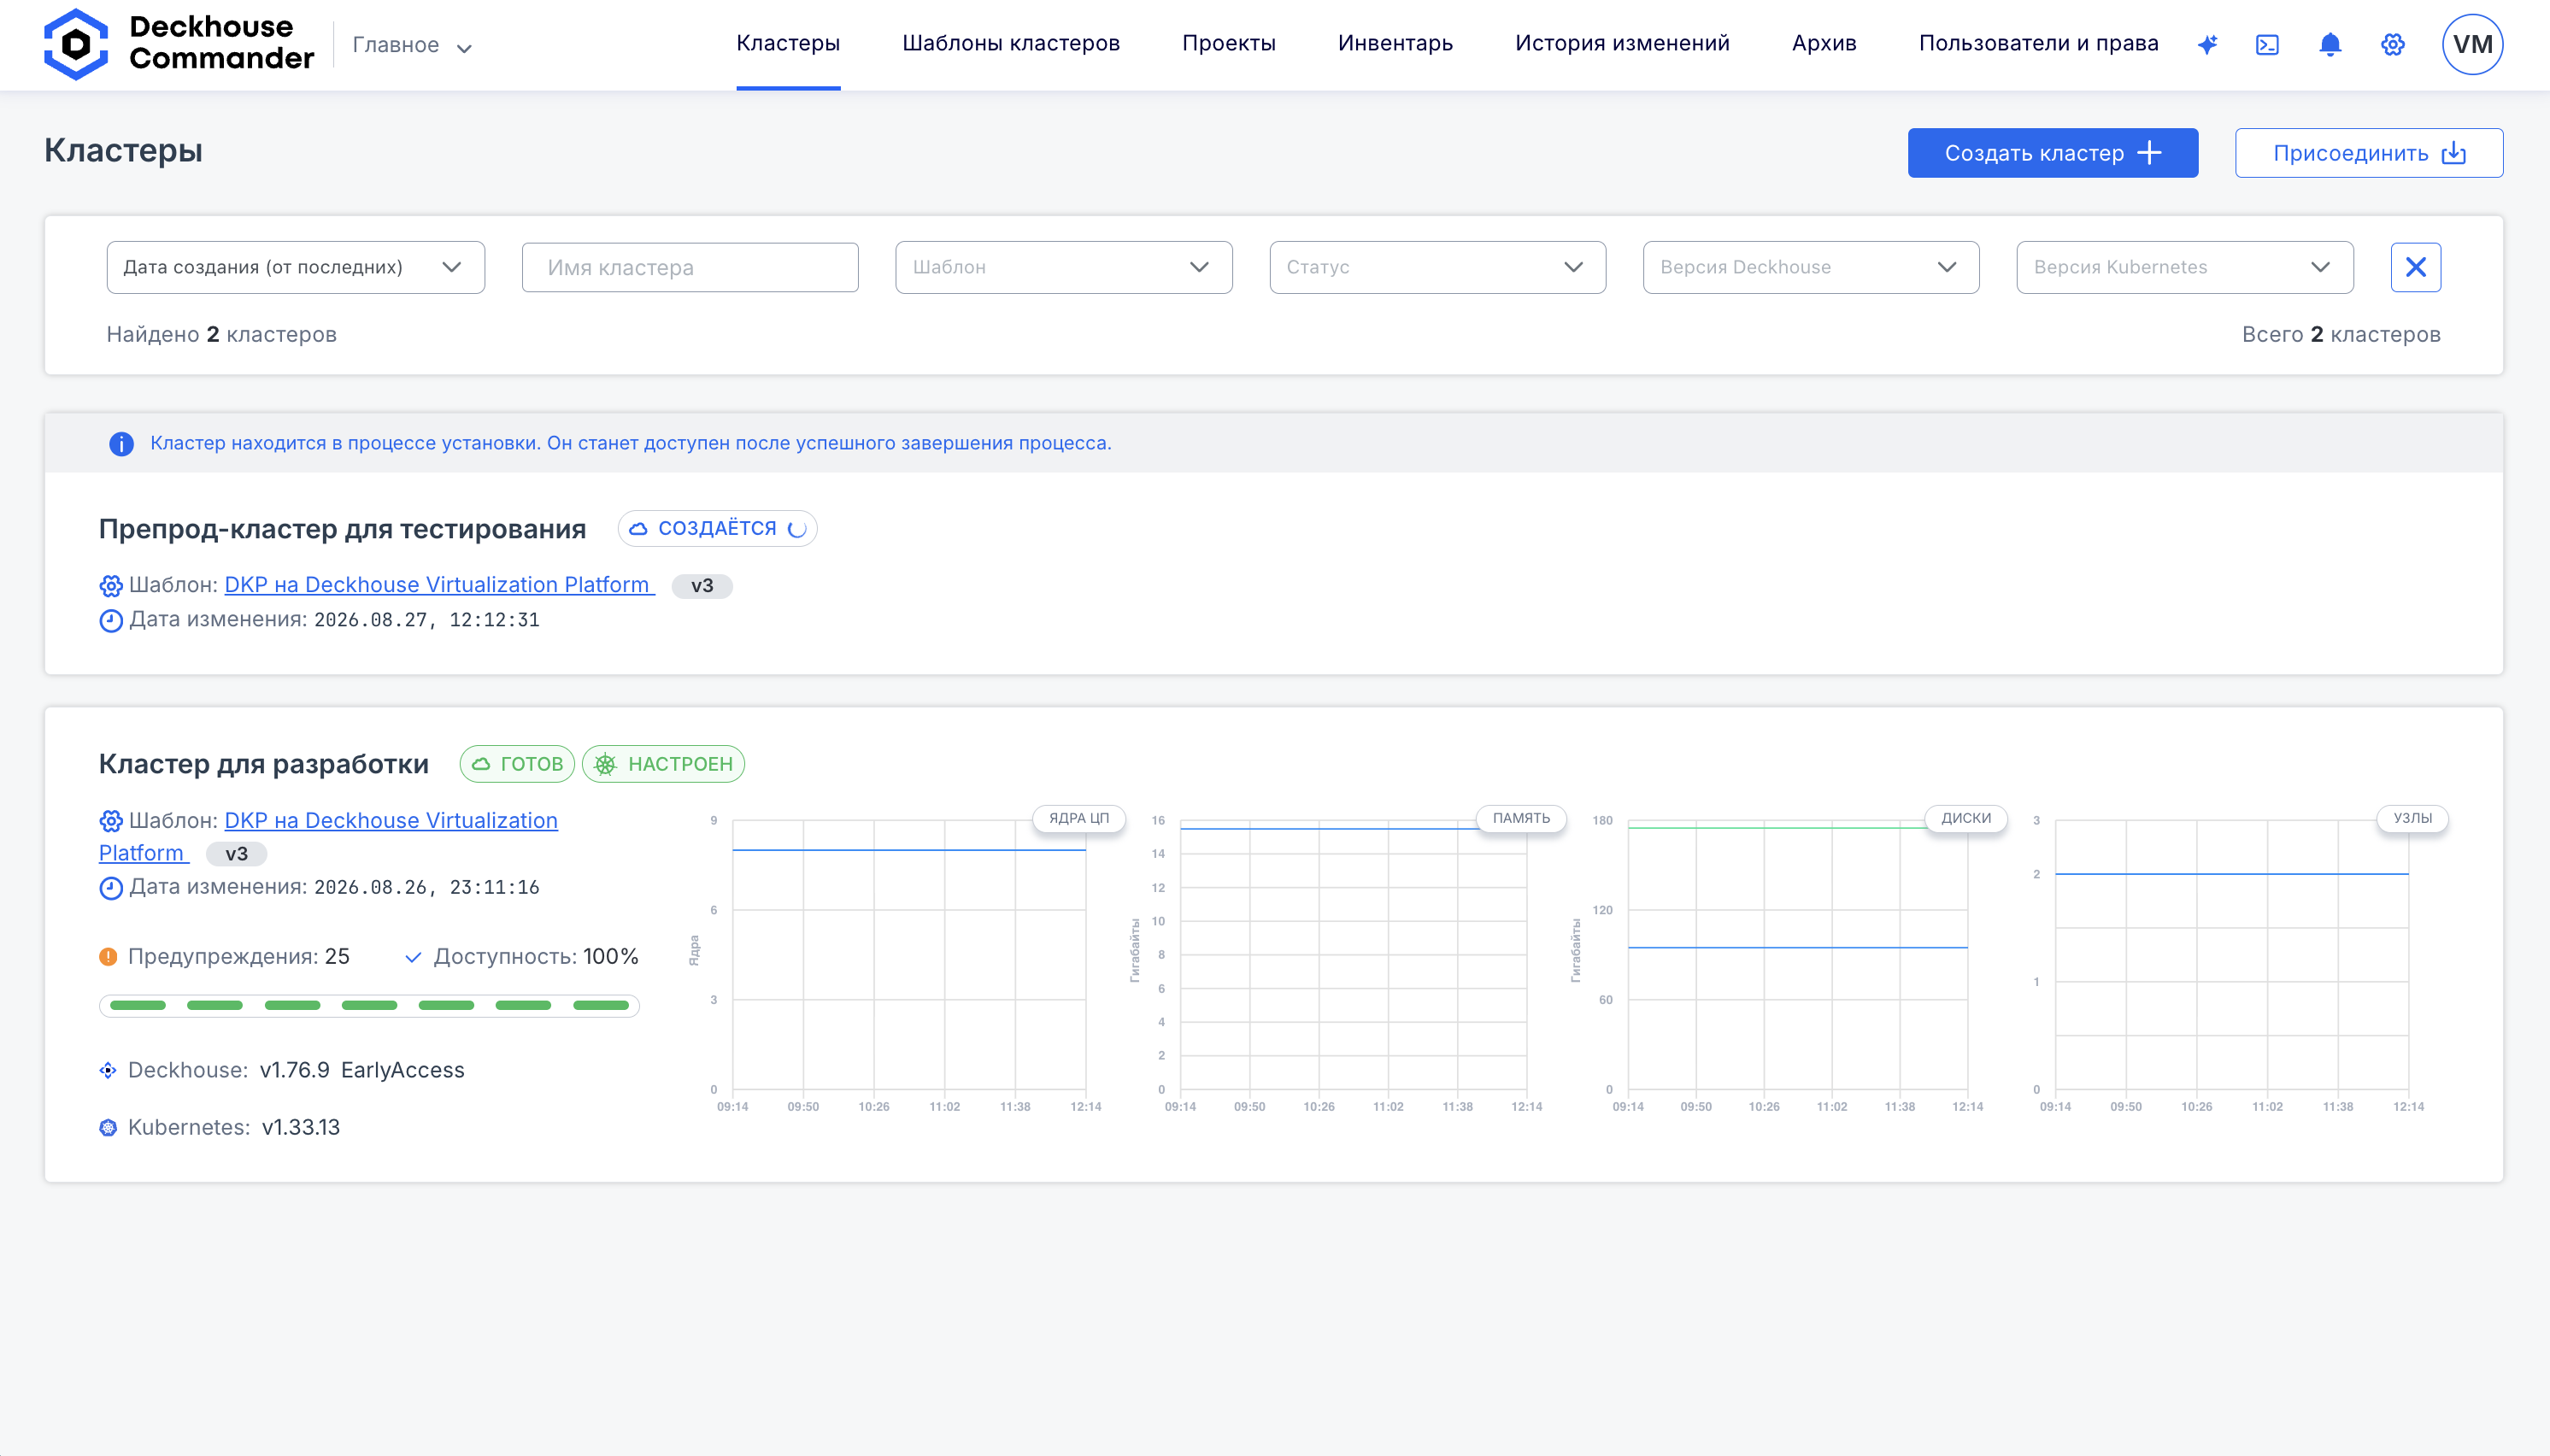Click the orange warning icon near Предупреждения
The height and width of the screenshot is (1456, 2550).
[108, 956]
